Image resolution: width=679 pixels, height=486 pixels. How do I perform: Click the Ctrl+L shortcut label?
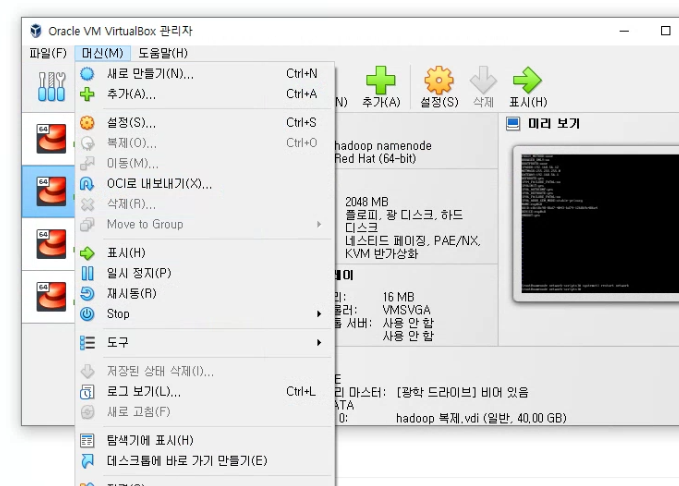tap(301, 392)
